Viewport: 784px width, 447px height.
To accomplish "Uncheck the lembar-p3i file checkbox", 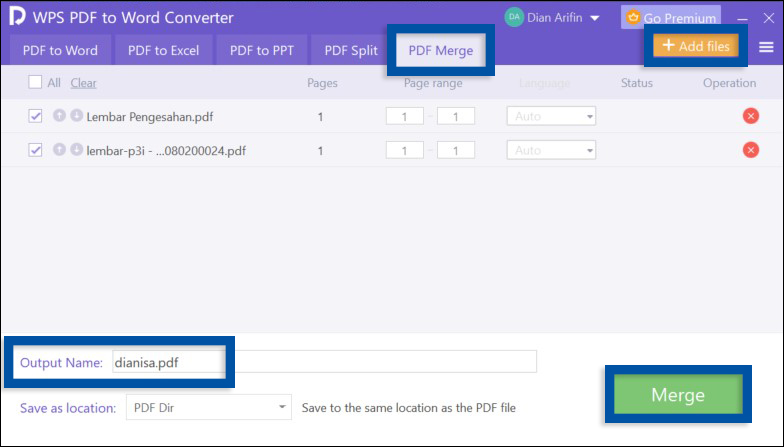I will (x=36, y=151).
